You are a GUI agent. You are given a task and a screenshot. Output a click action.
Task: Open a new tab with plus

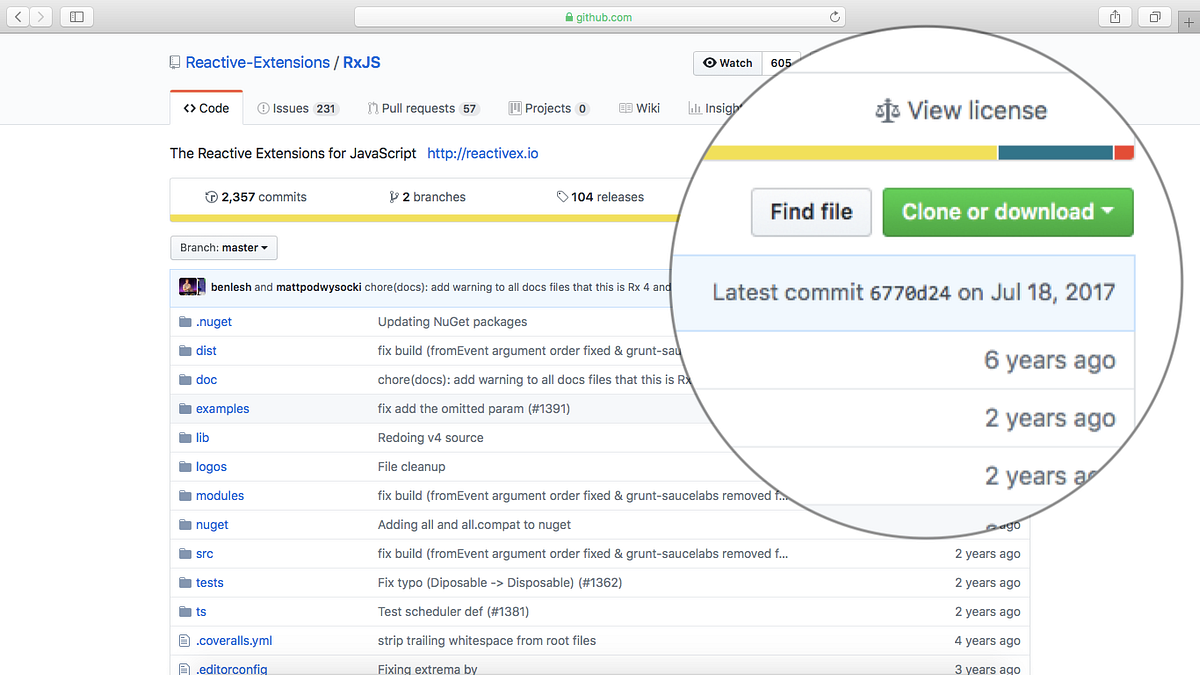1188,21
